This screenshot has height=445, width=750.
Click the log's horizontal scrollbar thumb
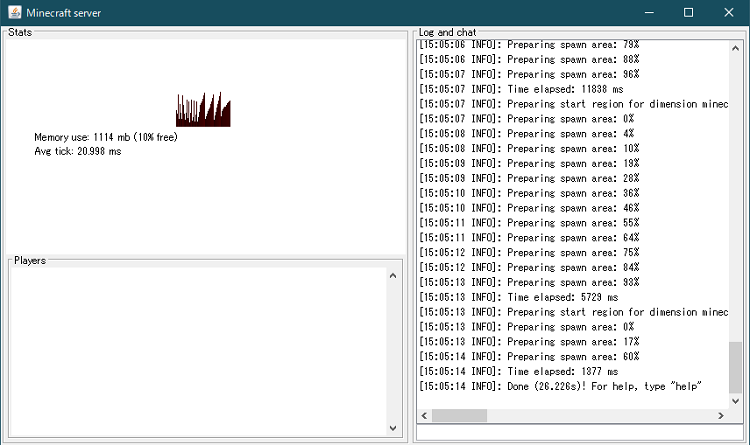click(460, 415)
